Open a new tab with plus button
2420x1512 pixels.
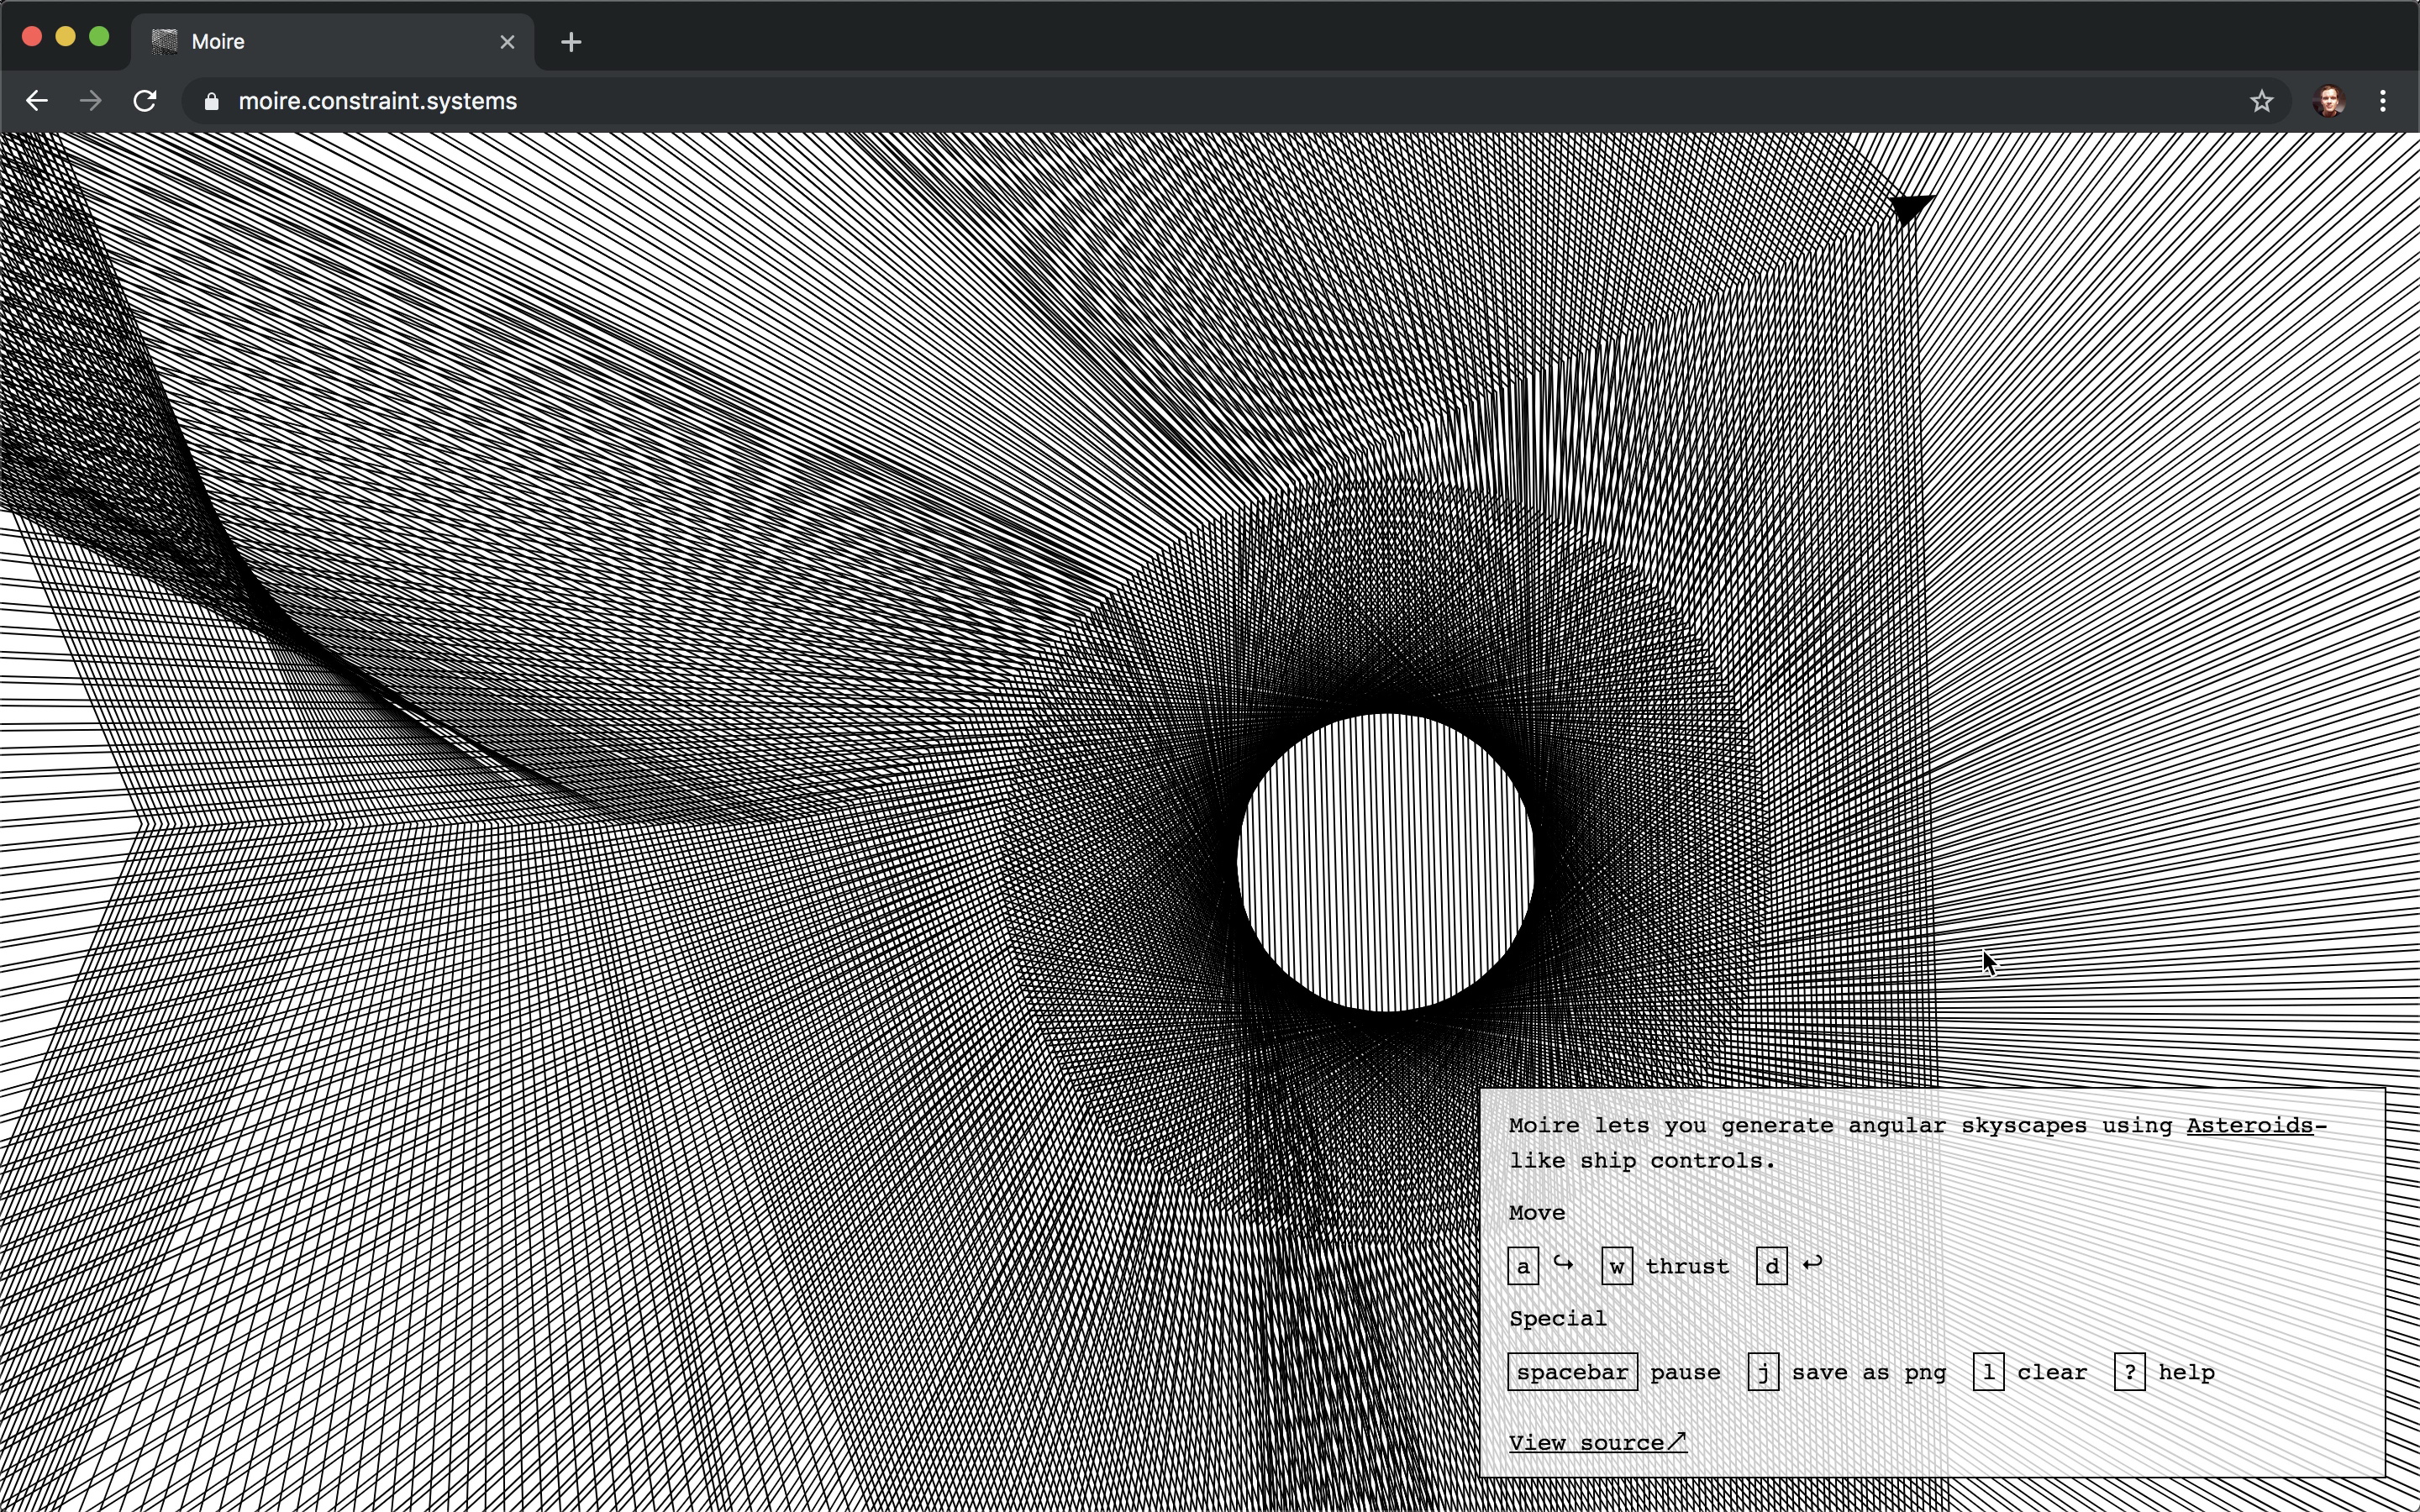click(571, 42)
